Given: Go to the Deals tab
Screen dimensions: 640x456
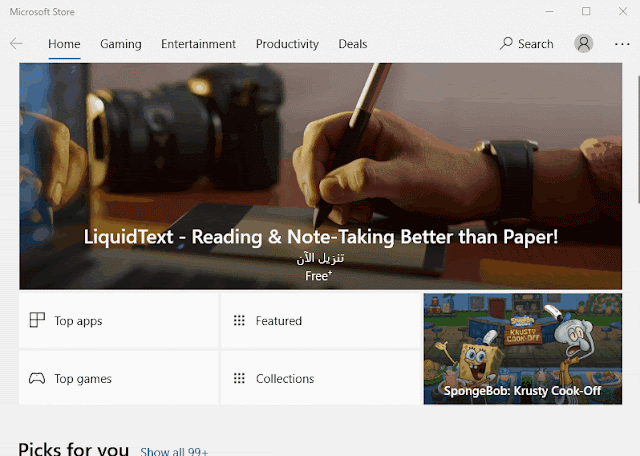Looking at the screenshot, I should (x=353, y=44).
